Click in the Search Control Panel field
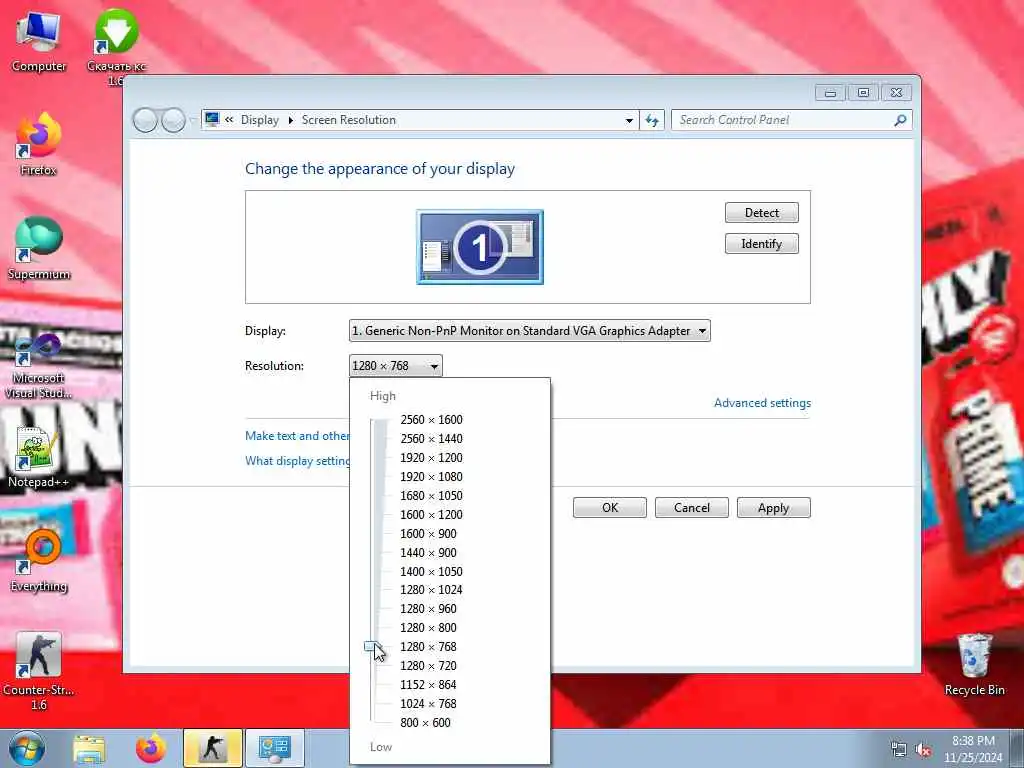The image size is (1024, 768). click(782, 120)
